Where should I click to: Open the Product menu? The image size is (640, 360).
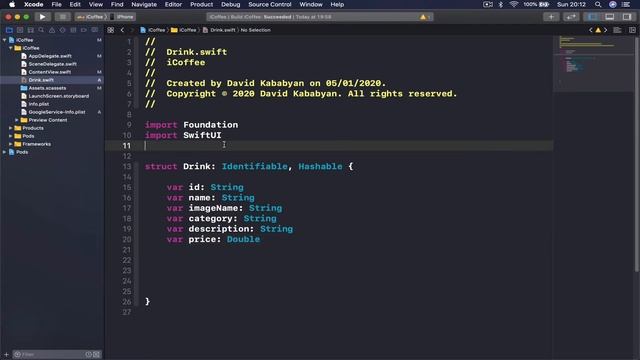click(x=201, y=4)
